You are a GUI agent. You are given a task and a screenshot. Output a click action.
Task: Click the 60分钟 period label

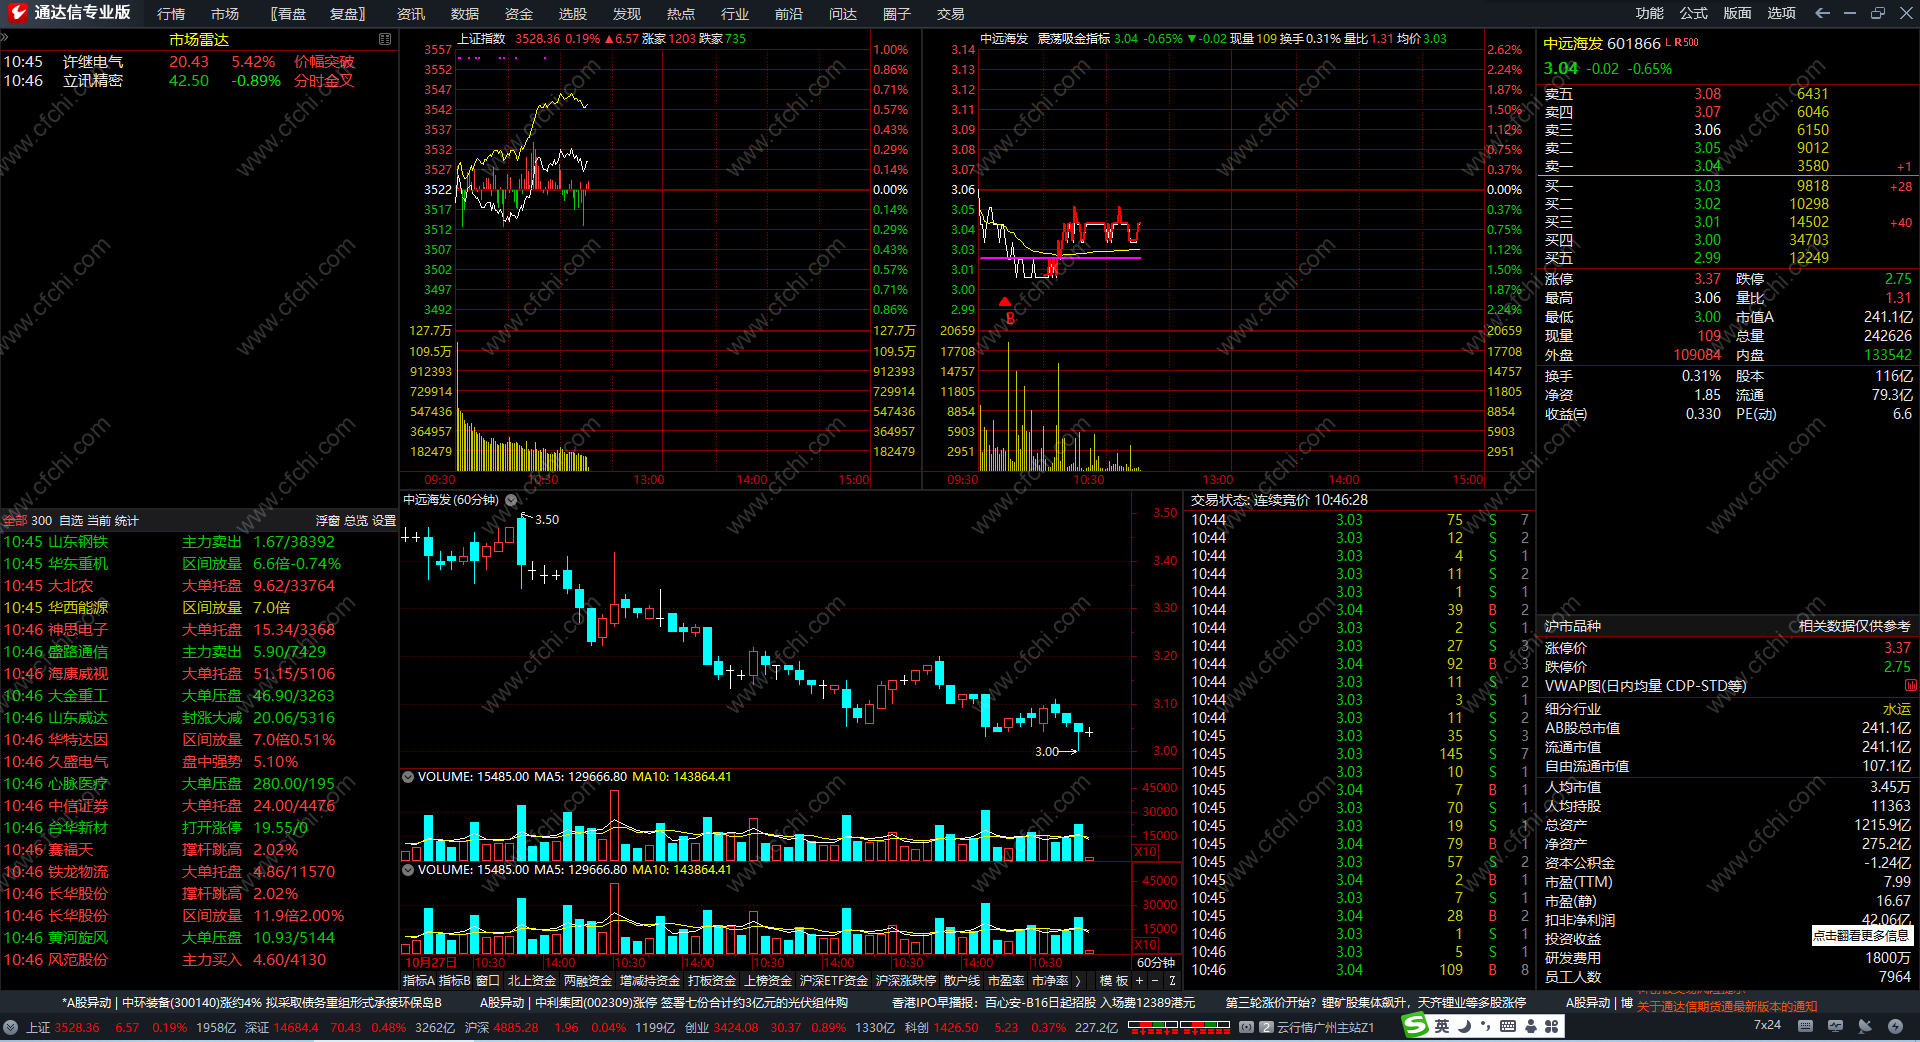click(x=1155, y=963)
